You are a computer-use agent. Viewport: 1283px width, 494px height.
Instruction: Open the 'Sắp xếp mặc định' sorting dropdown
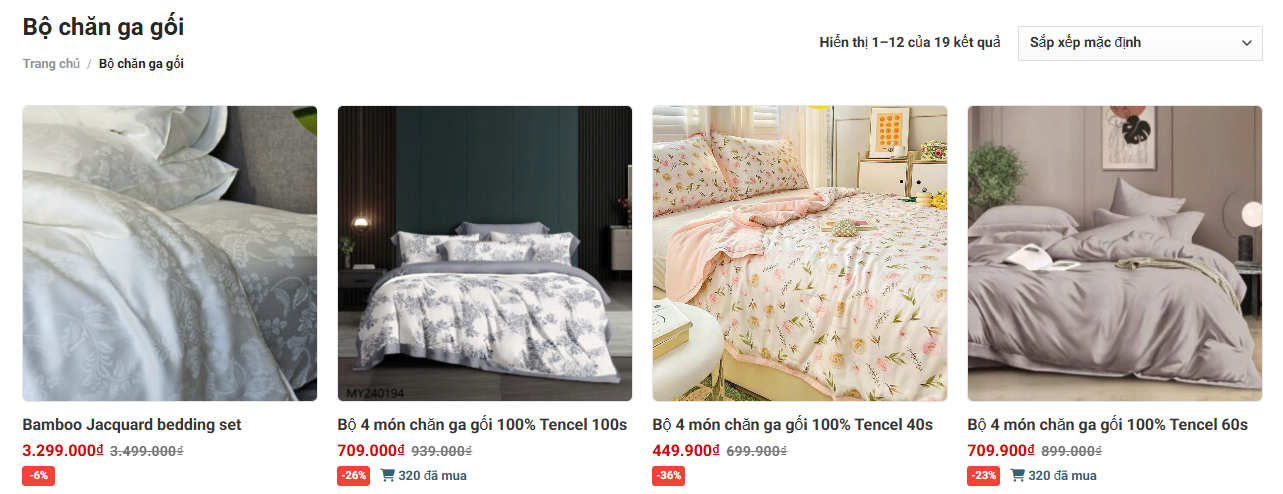pos(1140,43)
